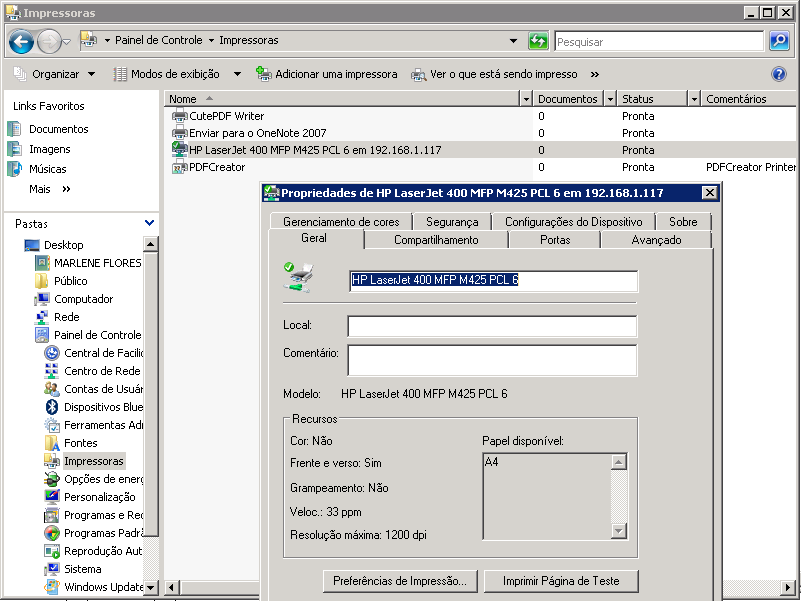Open the Nome column filter dropdown
Viewport: 801px width, 601px height.
point(526,99)
